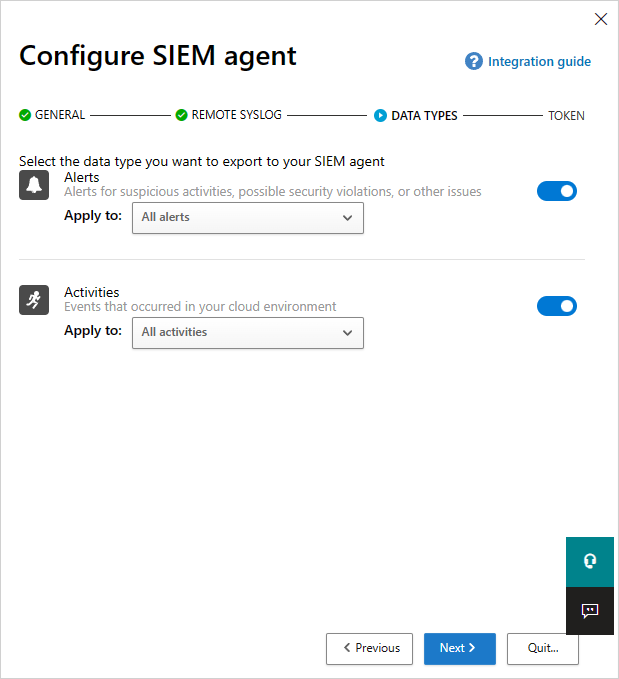This screenshot has width=619, height=679.
Task: Expand the All alerts dropdown
Action: pyautogui.click(x=248, y=217)
